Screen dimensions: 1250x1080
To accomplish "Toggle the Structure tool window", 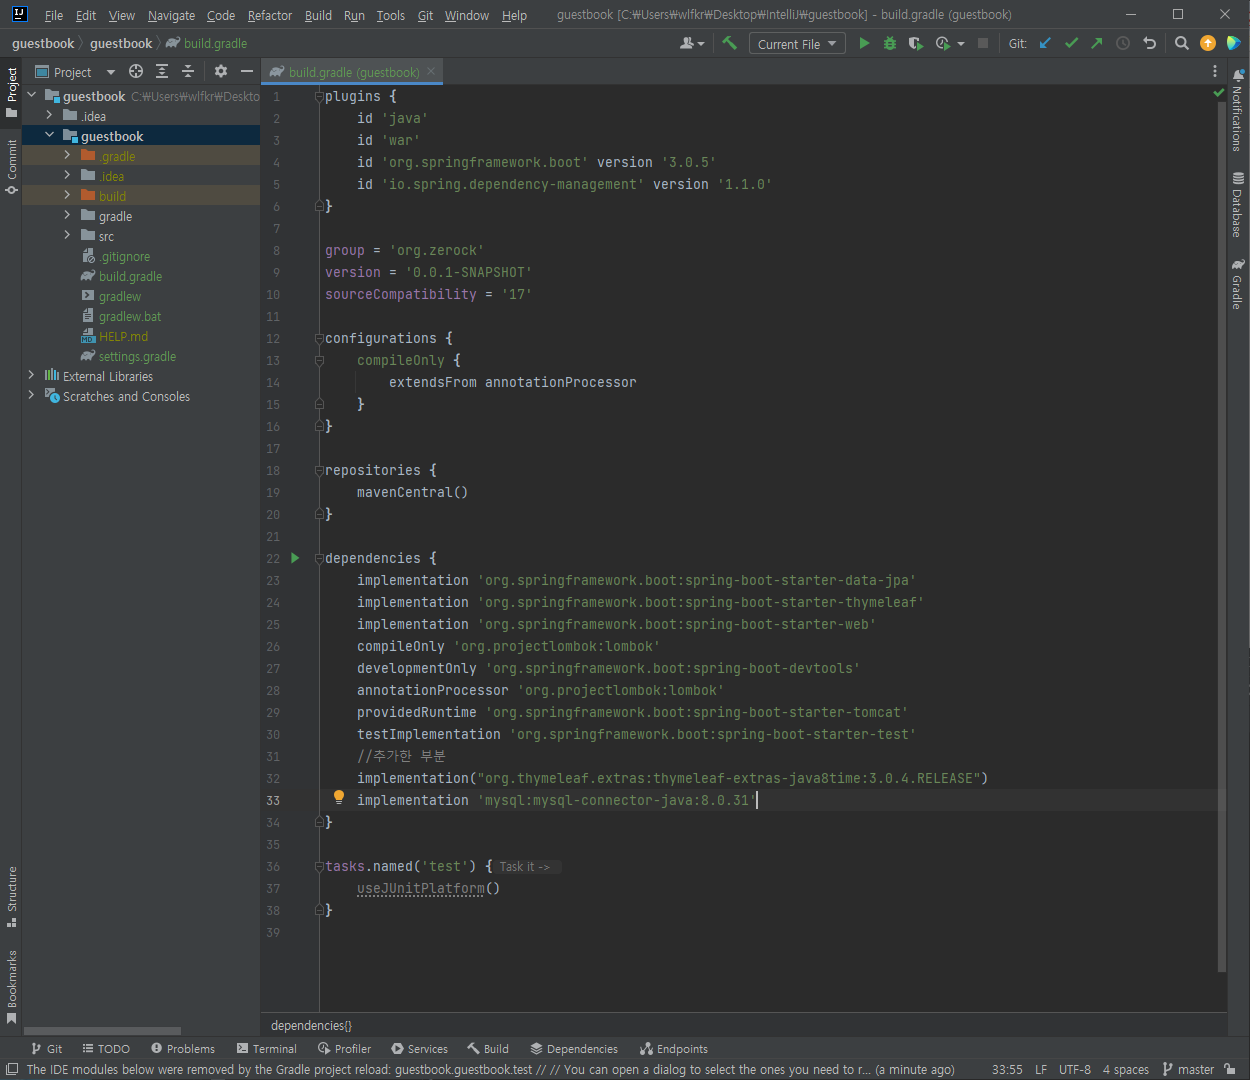I will tap(11, 896).
